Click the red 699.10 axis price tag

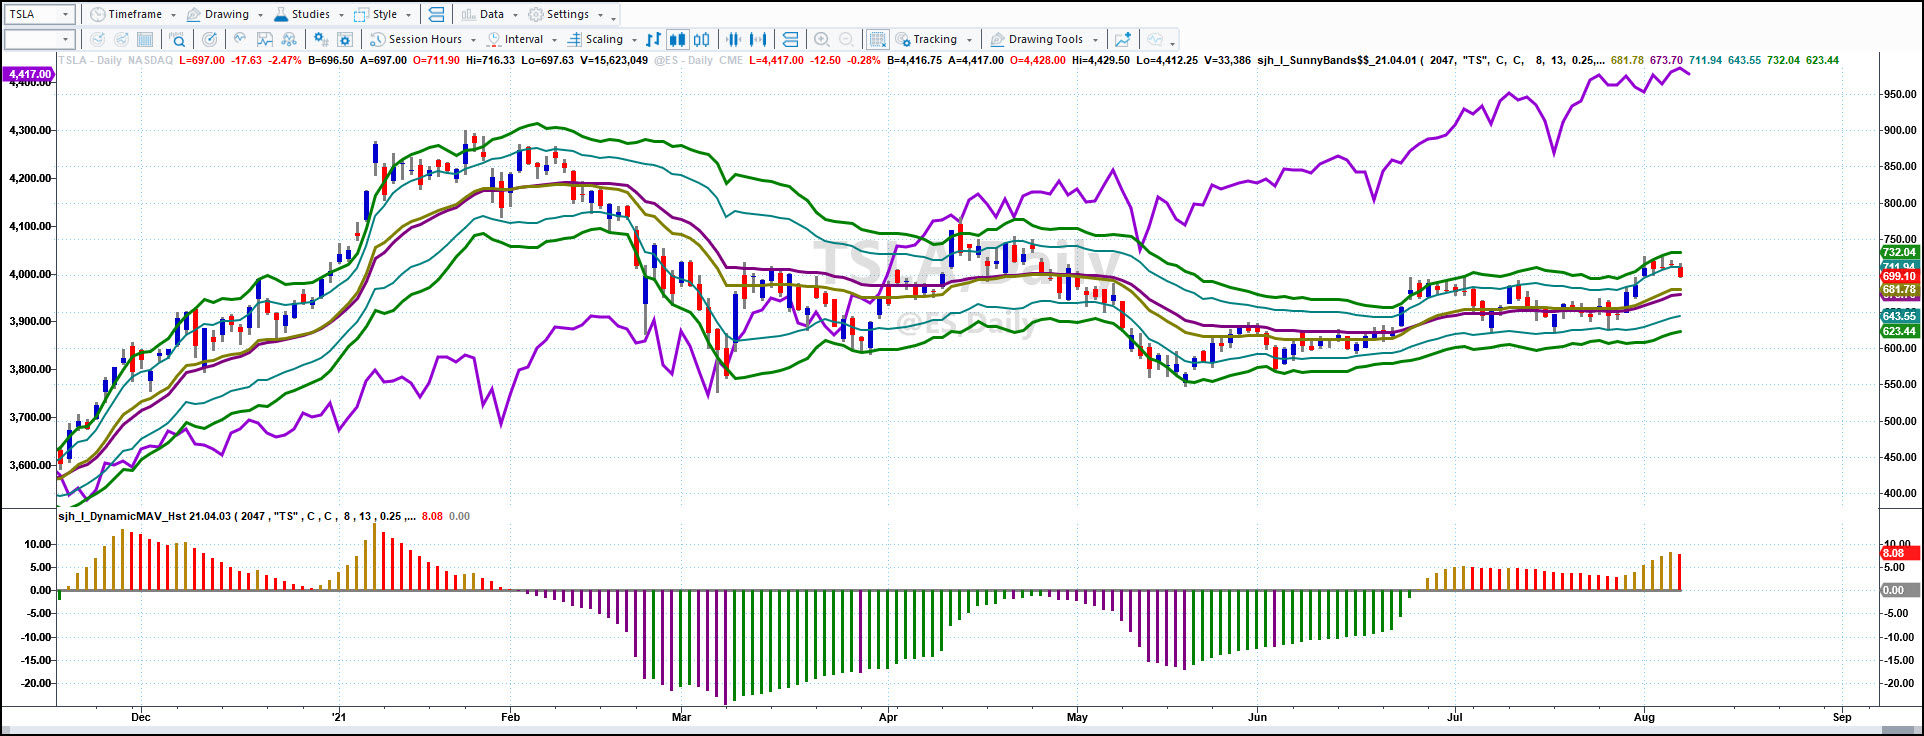coord(1898,276)
